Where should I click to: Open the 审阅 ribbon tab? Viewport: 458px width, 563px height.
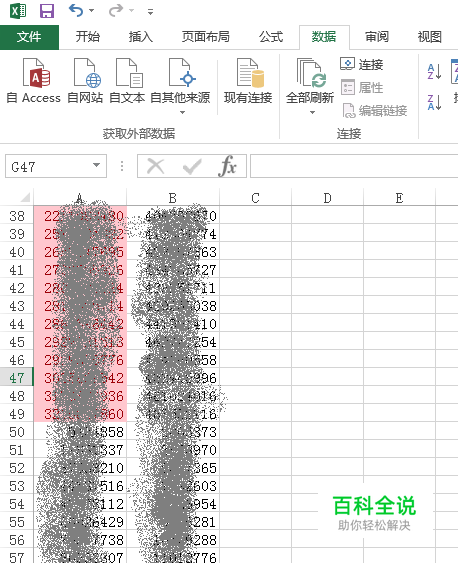[x=377, y=37]
